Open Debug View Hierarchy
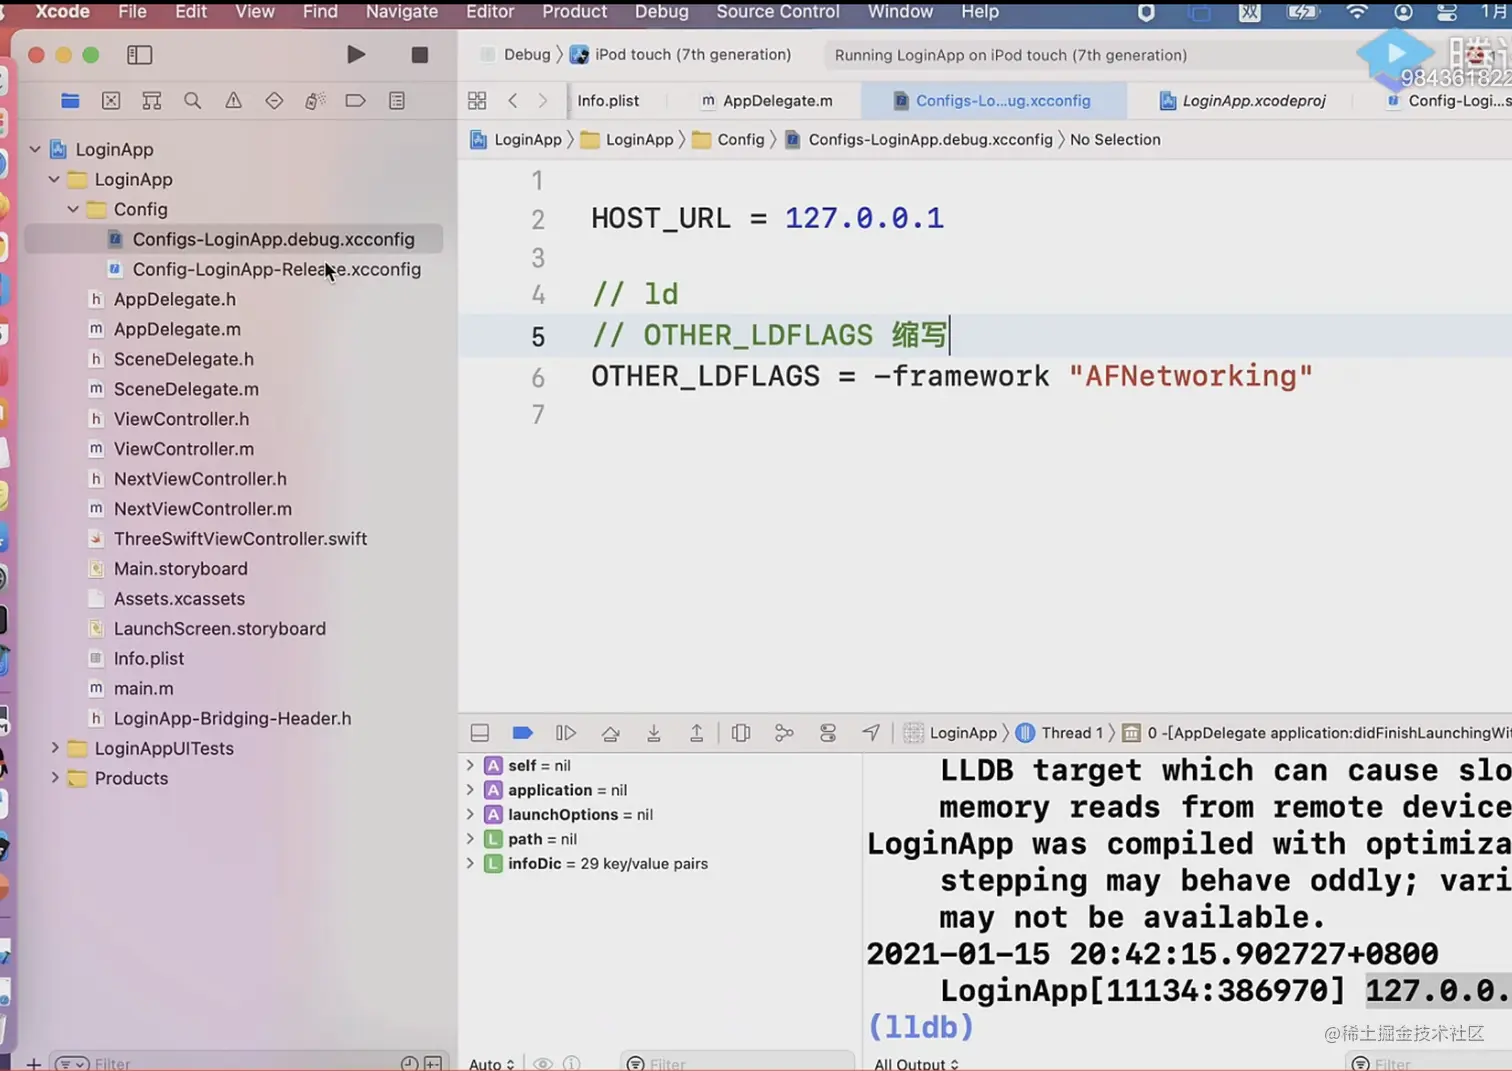This screenshot has width=1512, height=1071. (x=741, y=733)
